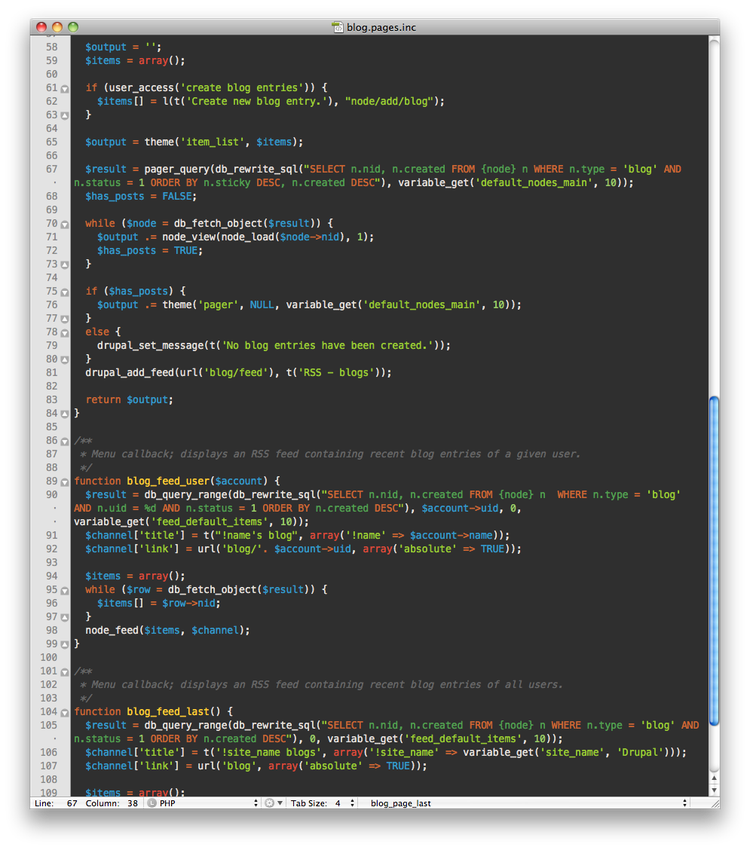Click '$has_posts = TRUE;' on line 72
Screen dimensions: 750x850
[x=150, y=250]
